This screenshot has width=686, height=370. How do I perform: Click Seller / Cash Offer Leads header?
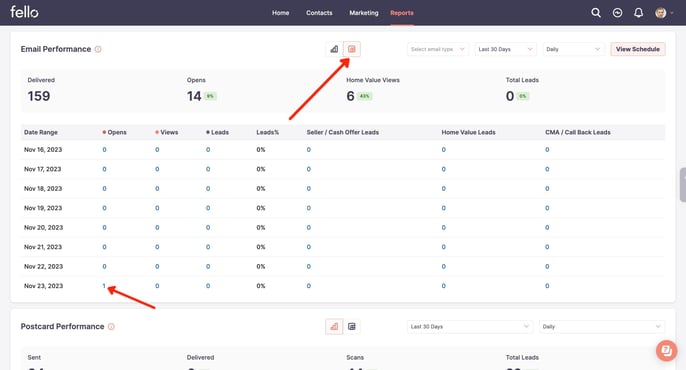click(343, 132)
